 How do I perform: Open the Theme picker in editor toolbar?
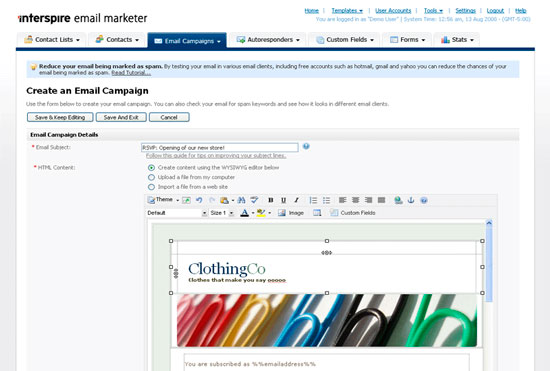(x=160, y=200)
